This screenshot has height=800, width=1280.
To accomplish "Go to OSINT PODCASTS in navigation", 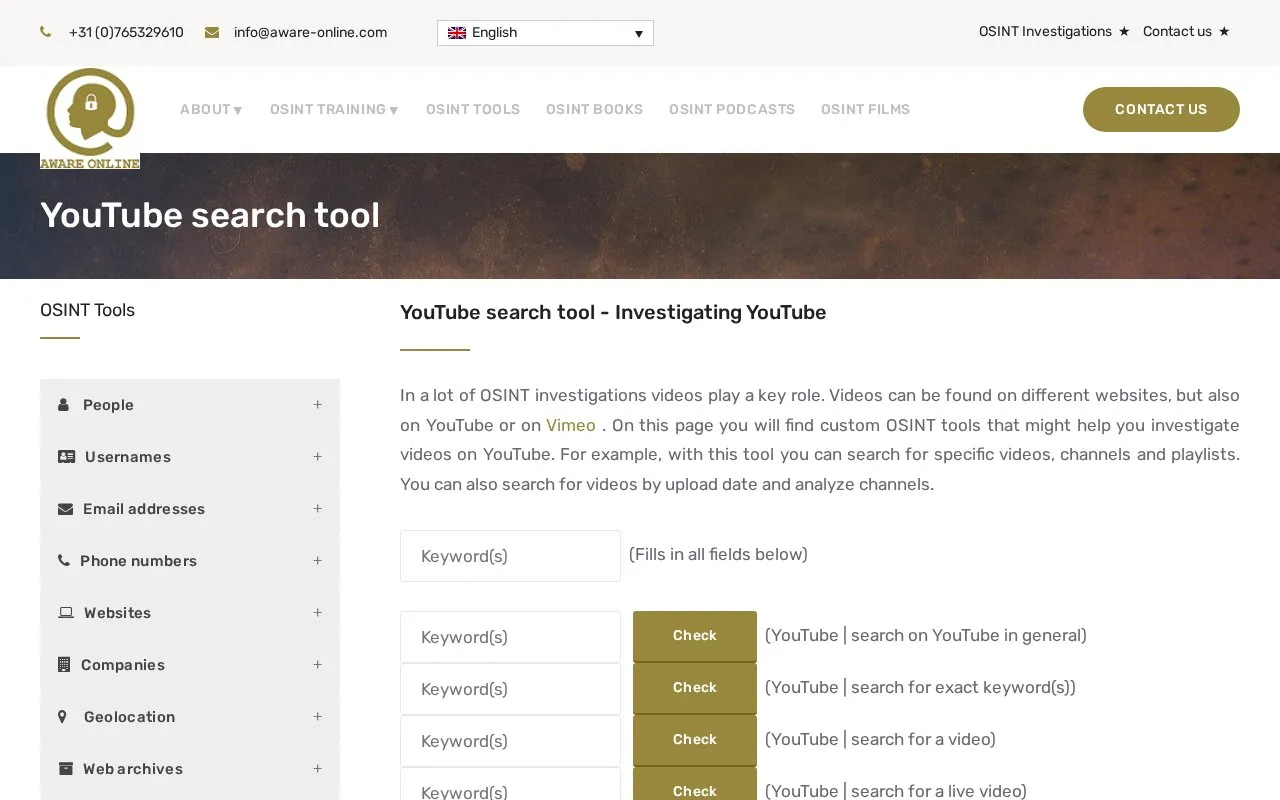I will pyautogui.click(x=732, y=110).
